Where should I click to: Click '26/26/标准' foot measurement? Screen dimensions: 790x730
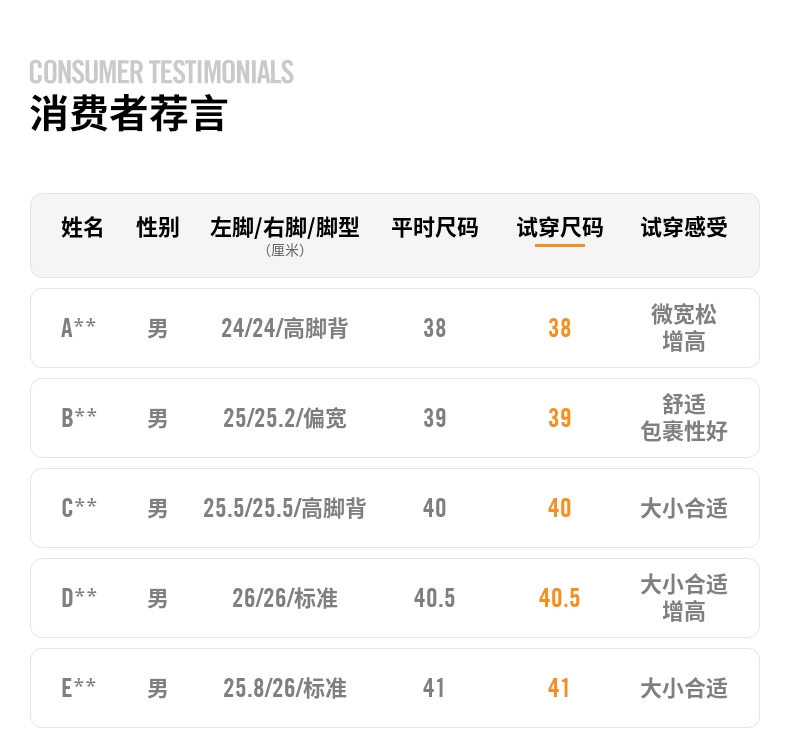[285, 599]
